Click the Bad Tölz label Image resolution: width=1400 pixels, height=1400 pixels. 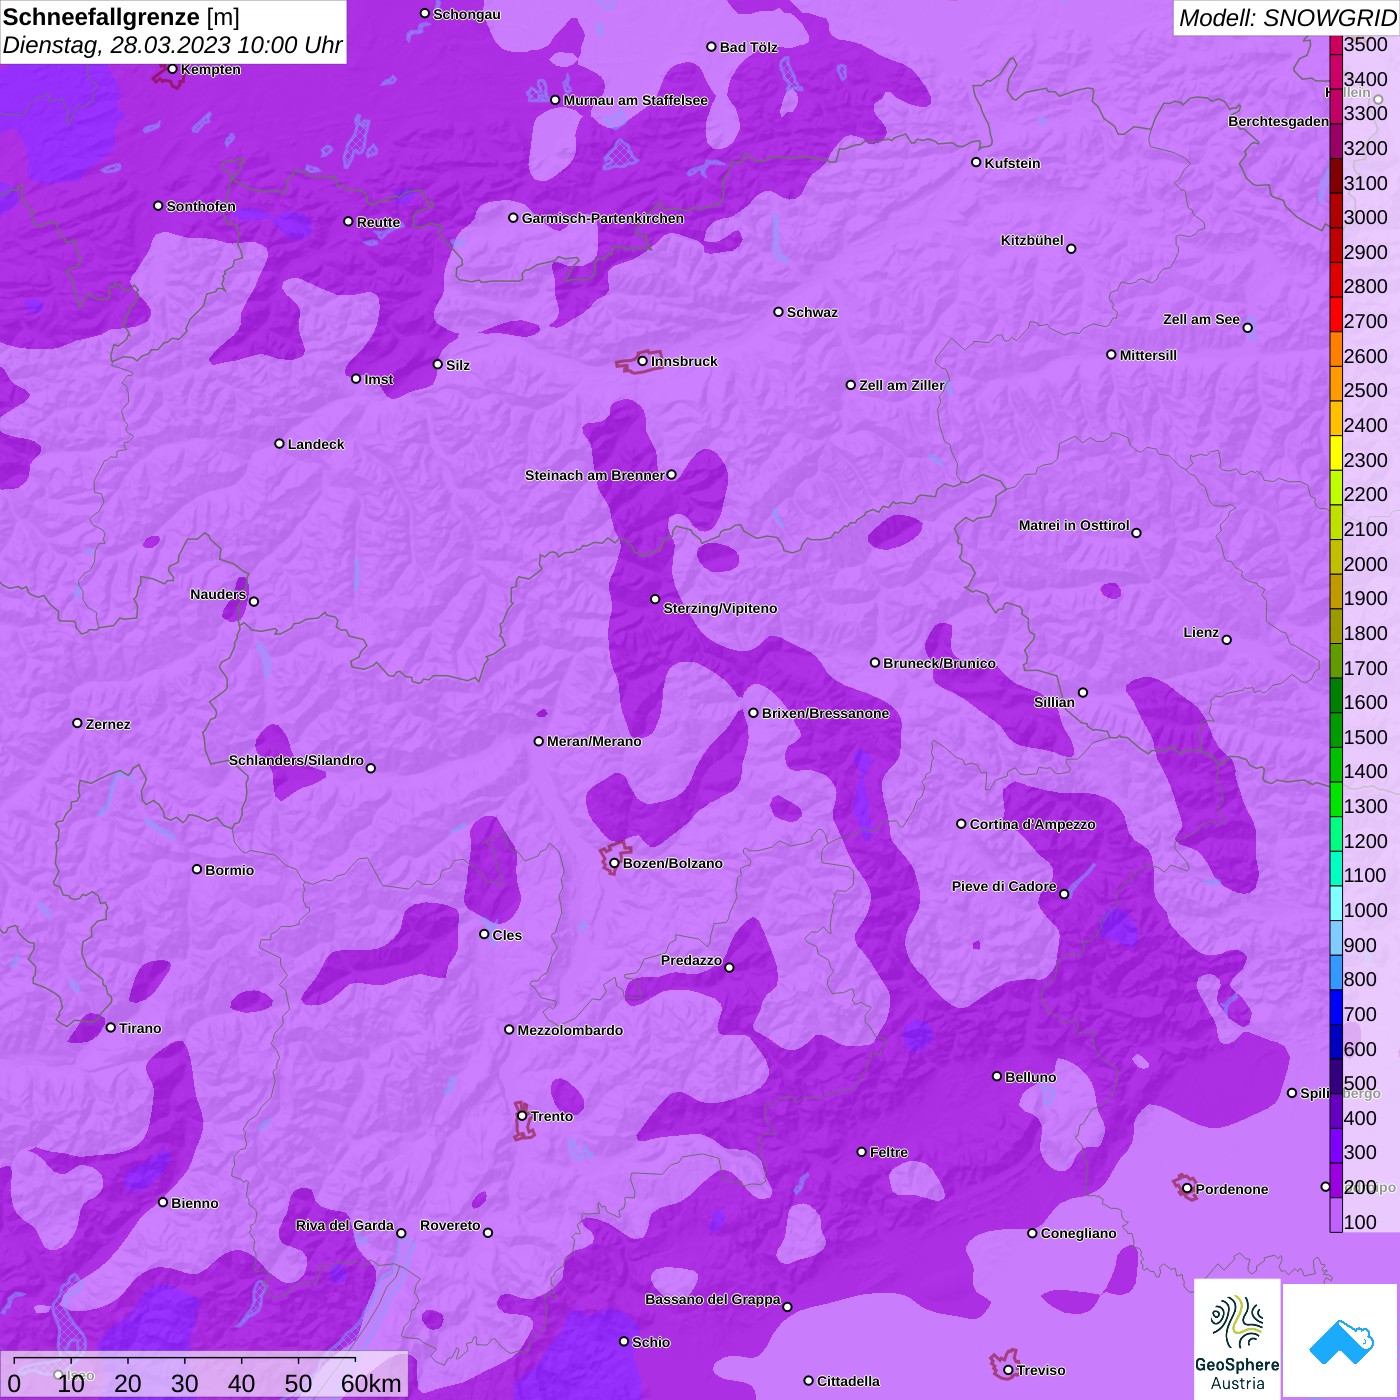point(748,47)
